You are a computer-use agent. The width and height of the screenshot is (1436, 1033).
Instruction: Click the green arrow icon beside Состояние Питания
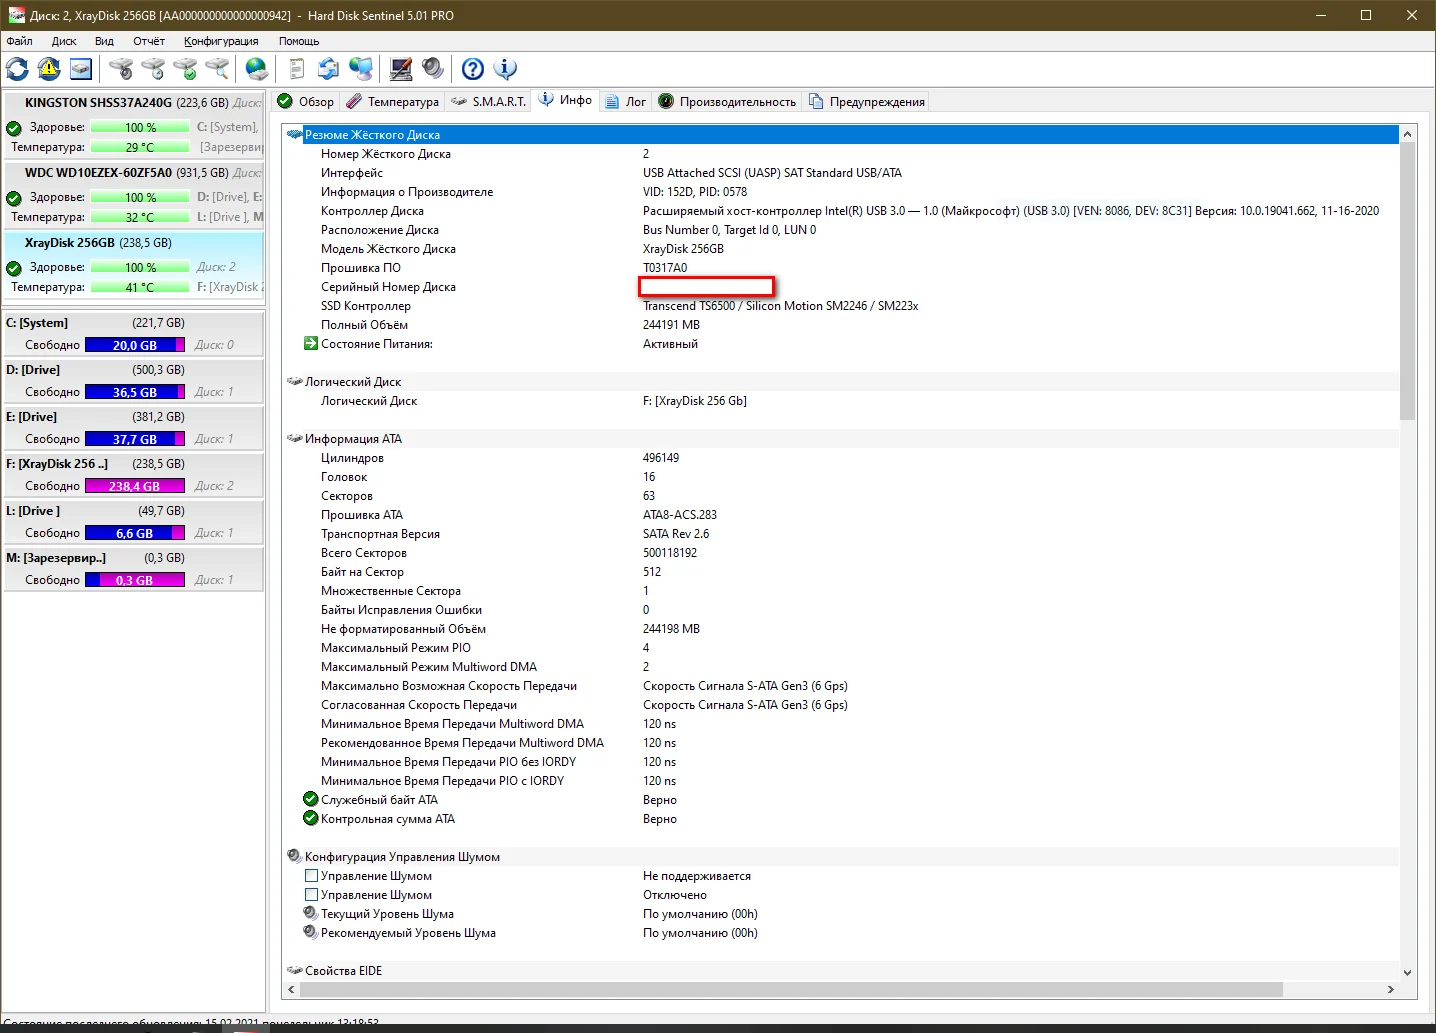[x=311, y=344]
